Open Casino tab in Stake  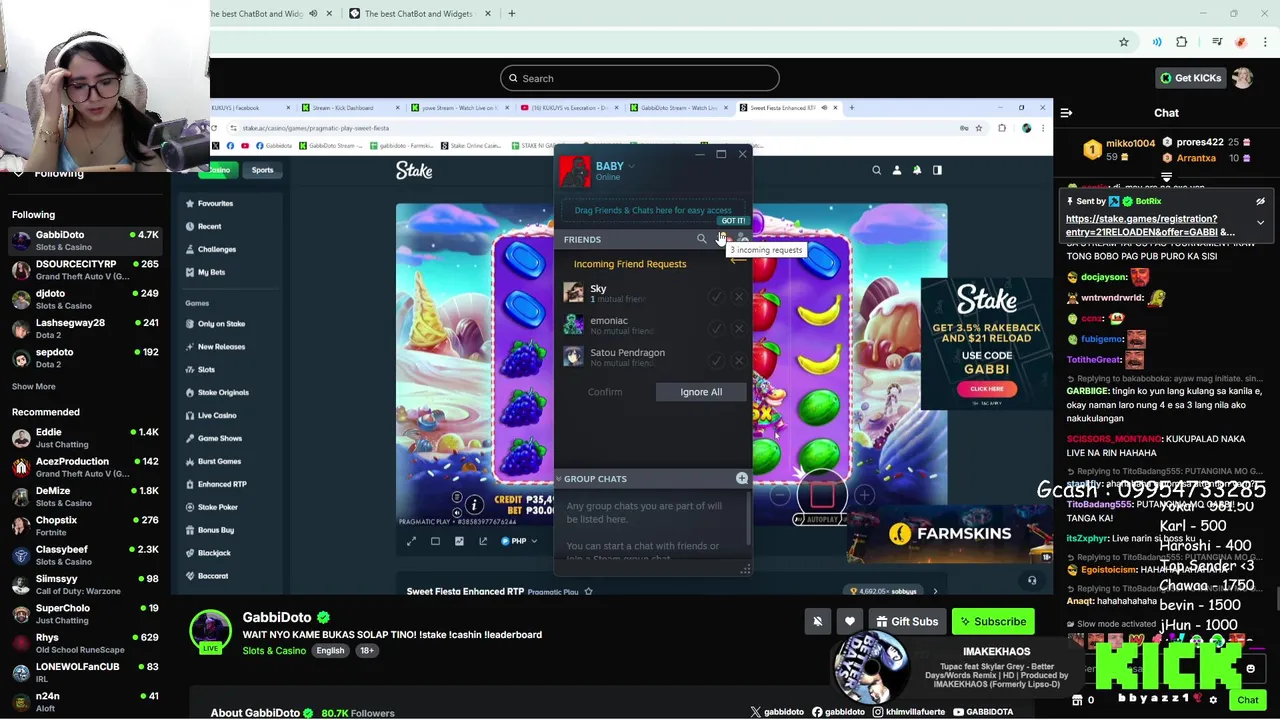pos(220,170)
